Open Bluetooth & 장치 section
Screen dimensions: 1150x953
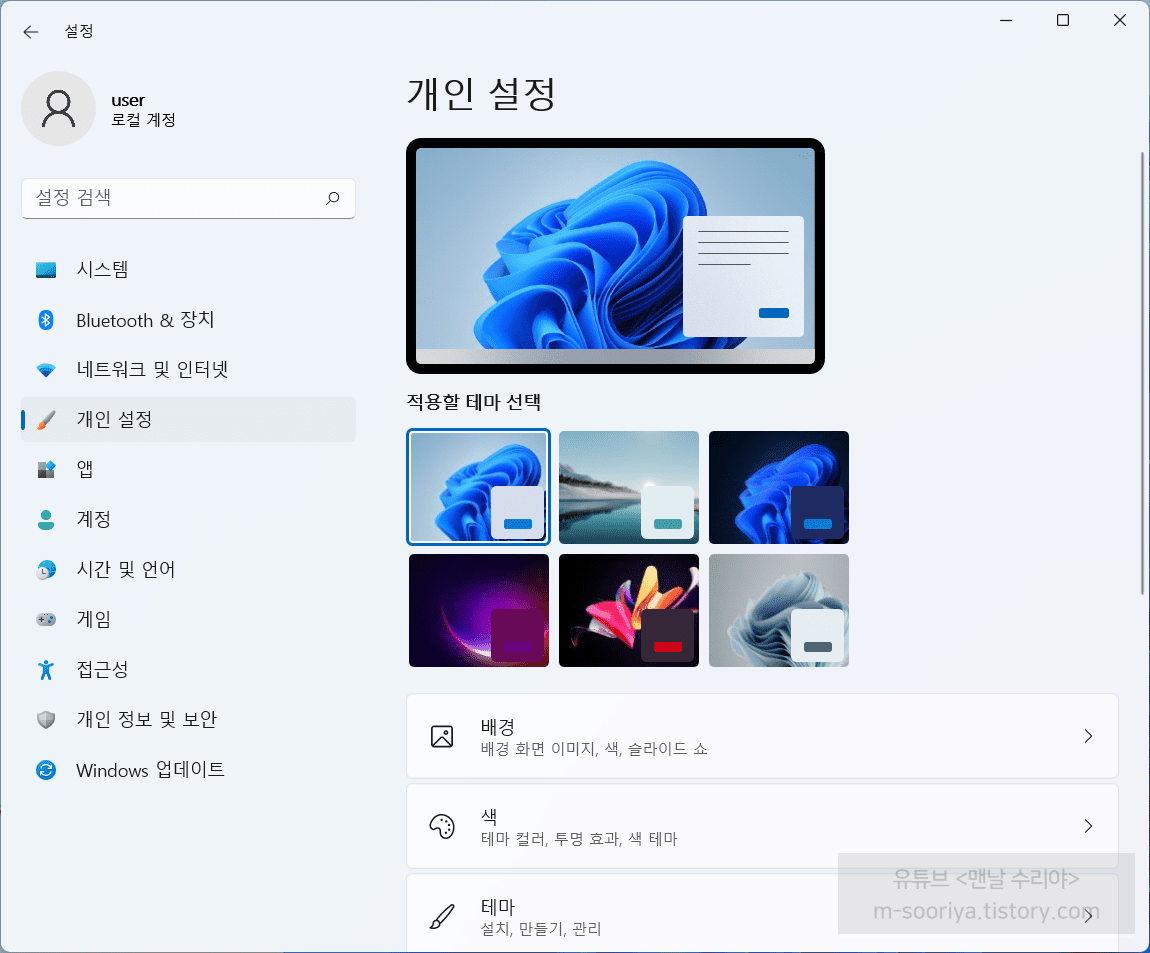click(x=188, y=320)
